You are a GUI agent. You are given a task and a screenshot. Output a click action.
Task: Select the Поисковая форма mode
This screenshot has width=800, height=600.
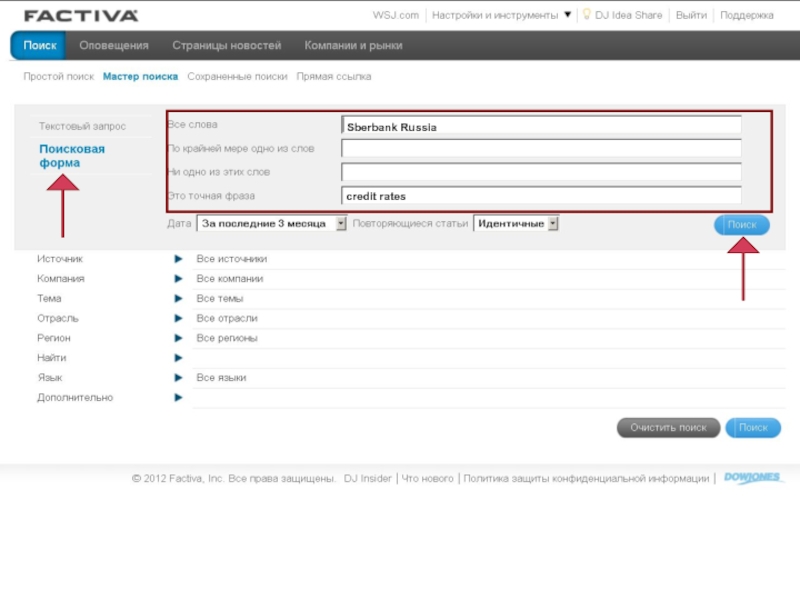click(72, 156)
